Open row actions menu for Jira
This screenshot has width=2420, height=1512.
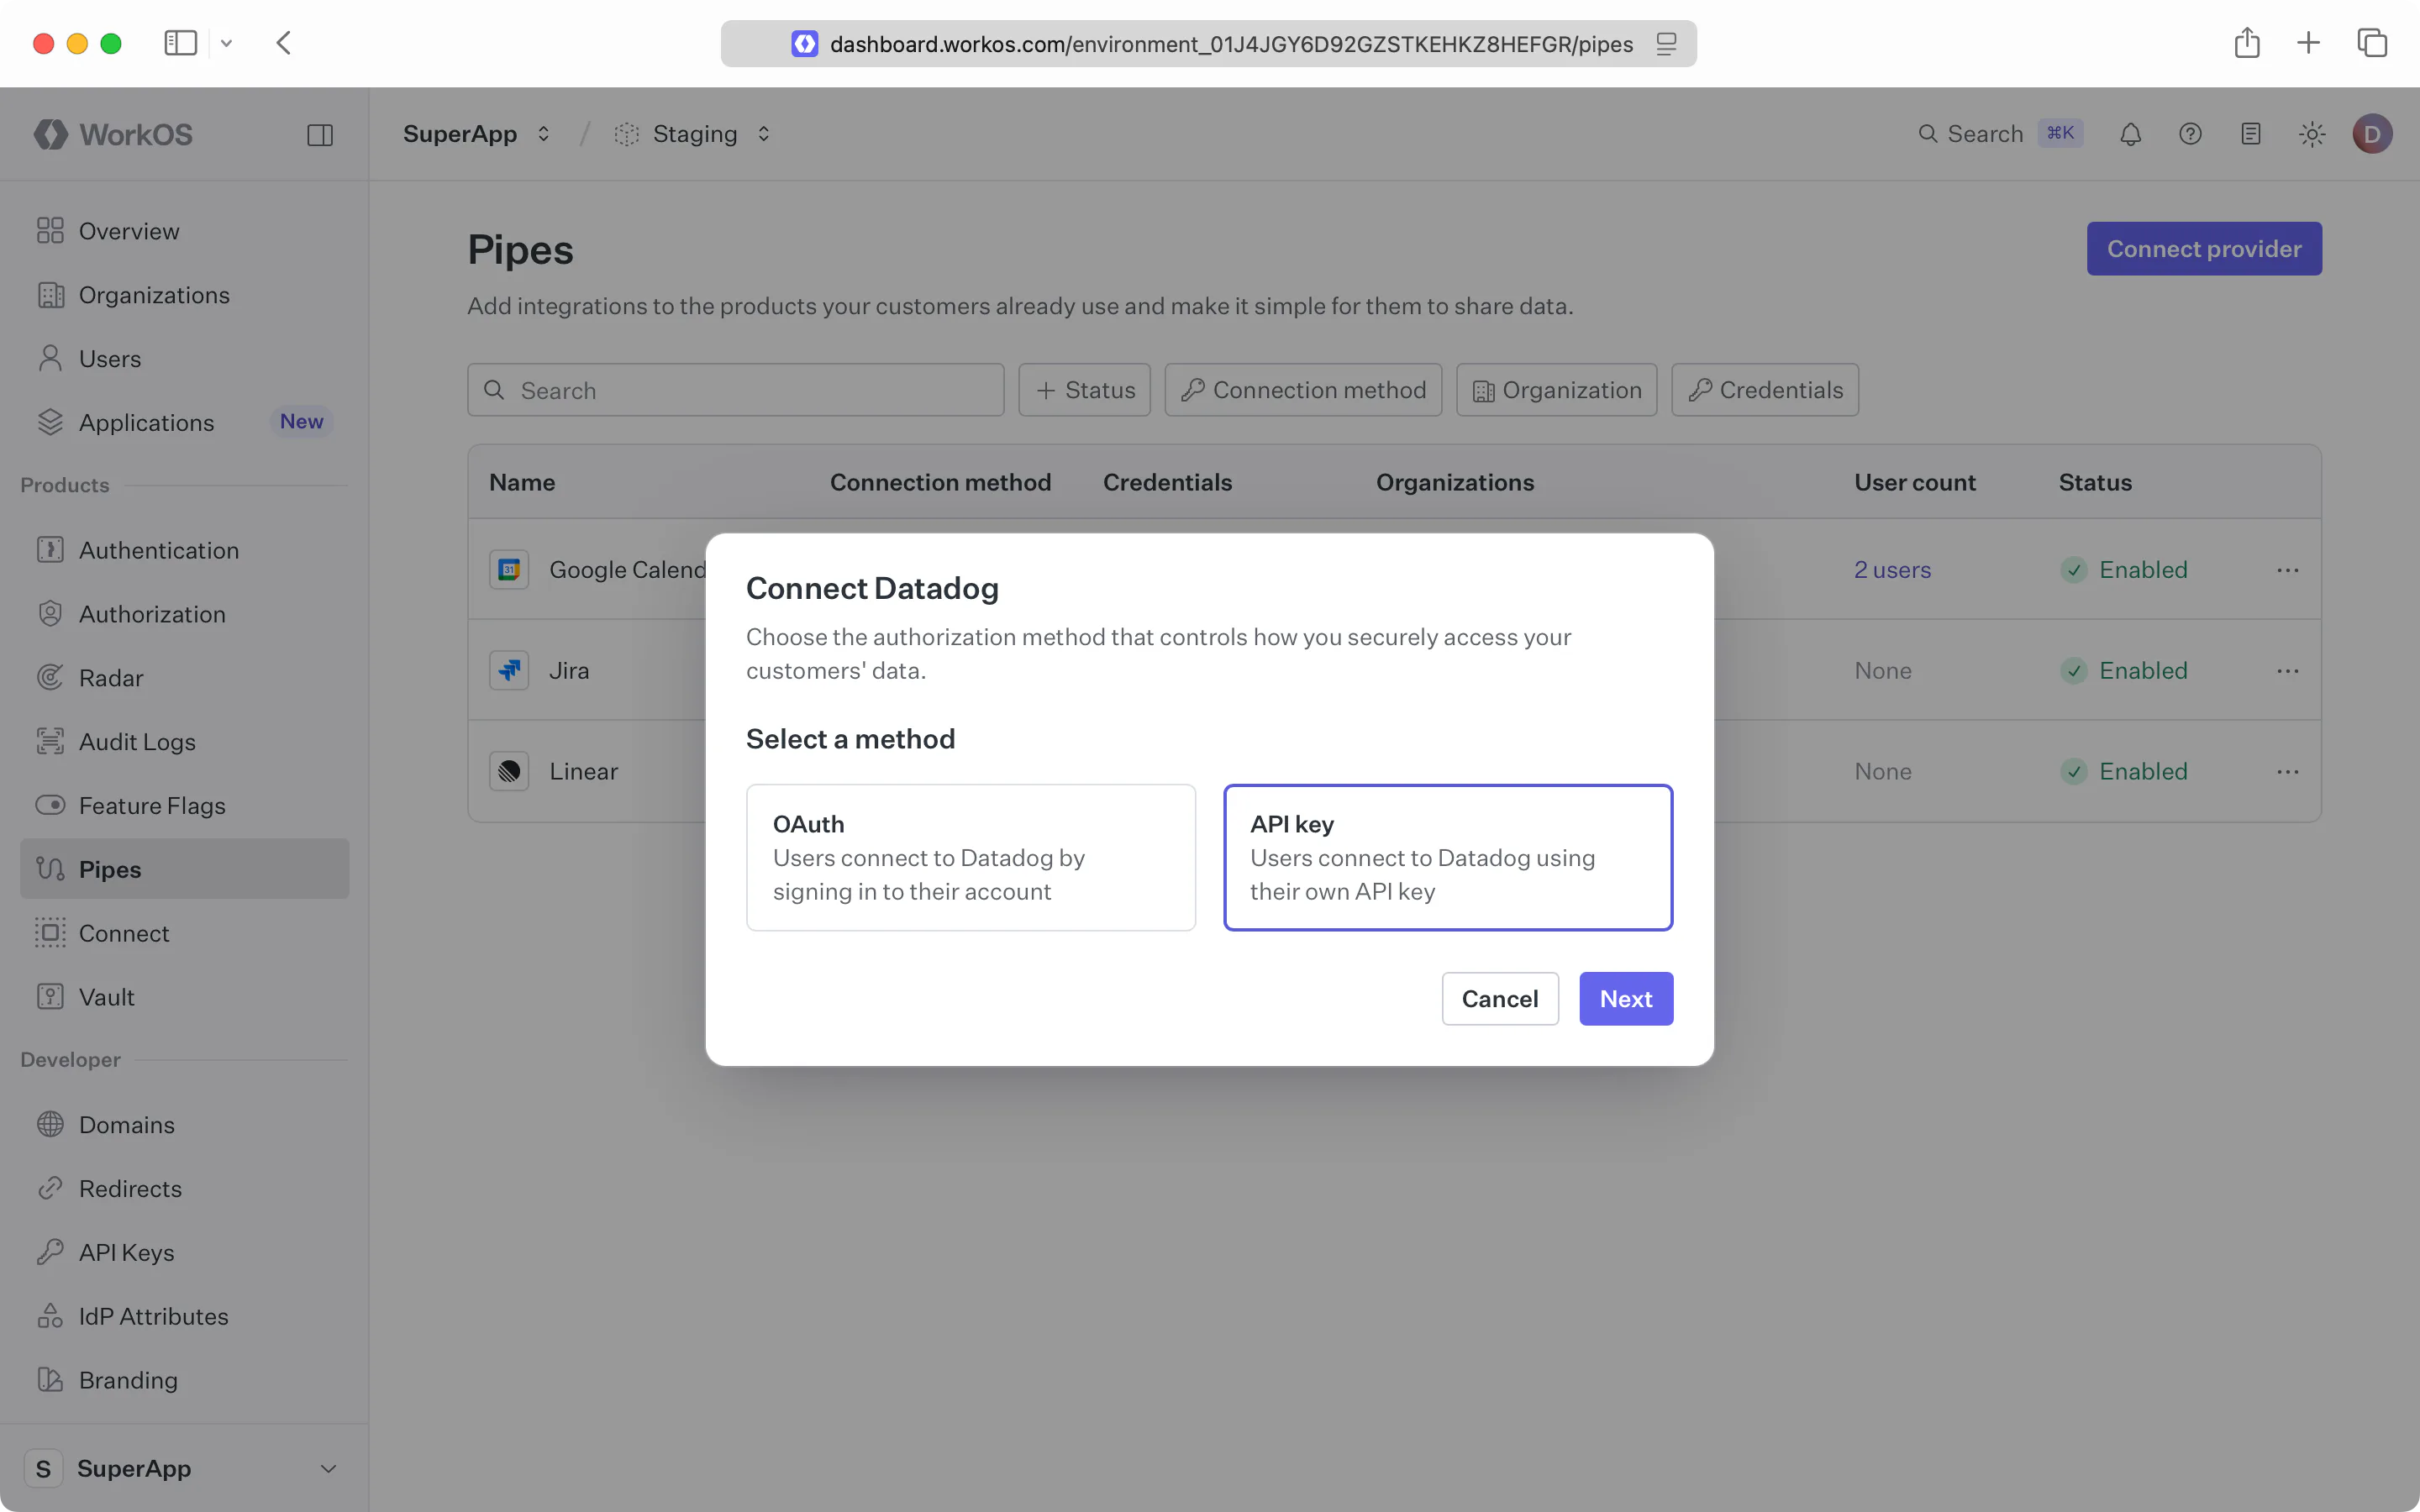click(2288, 670)
